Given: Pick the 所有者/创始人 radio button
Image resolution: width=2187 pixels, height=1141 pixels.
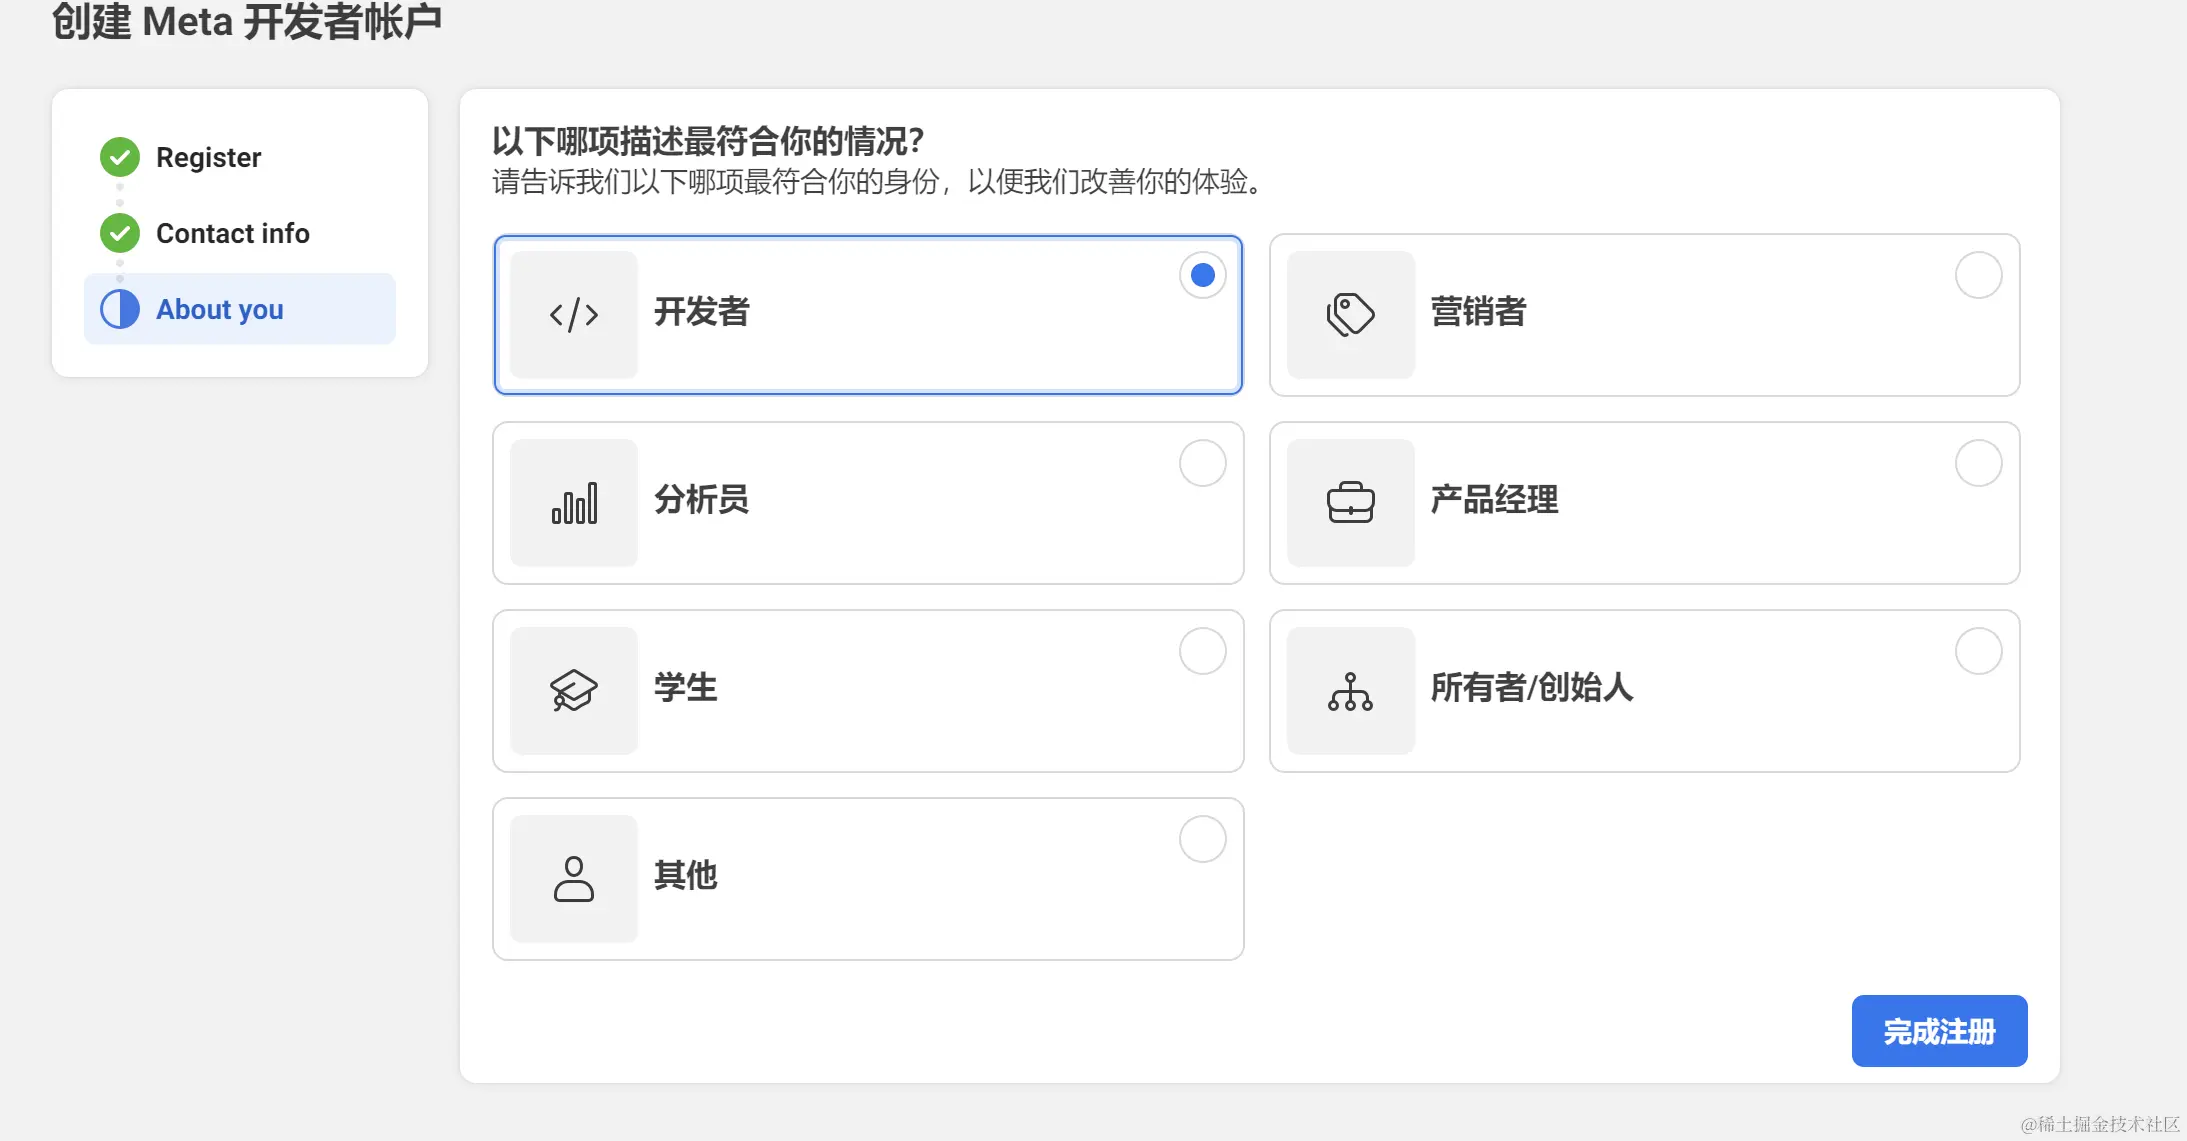Looking at the screenshot, I should [x=1978, y=651].
